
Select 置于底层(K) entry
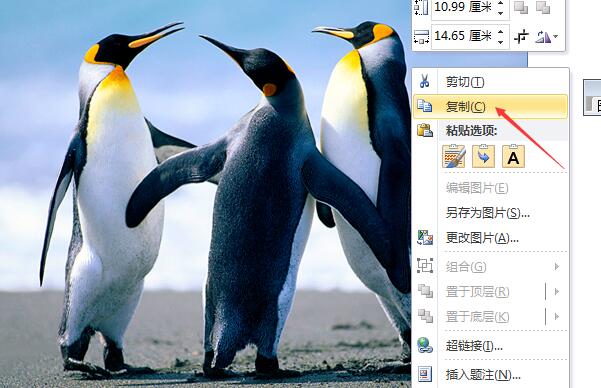[x=478, y=317]
